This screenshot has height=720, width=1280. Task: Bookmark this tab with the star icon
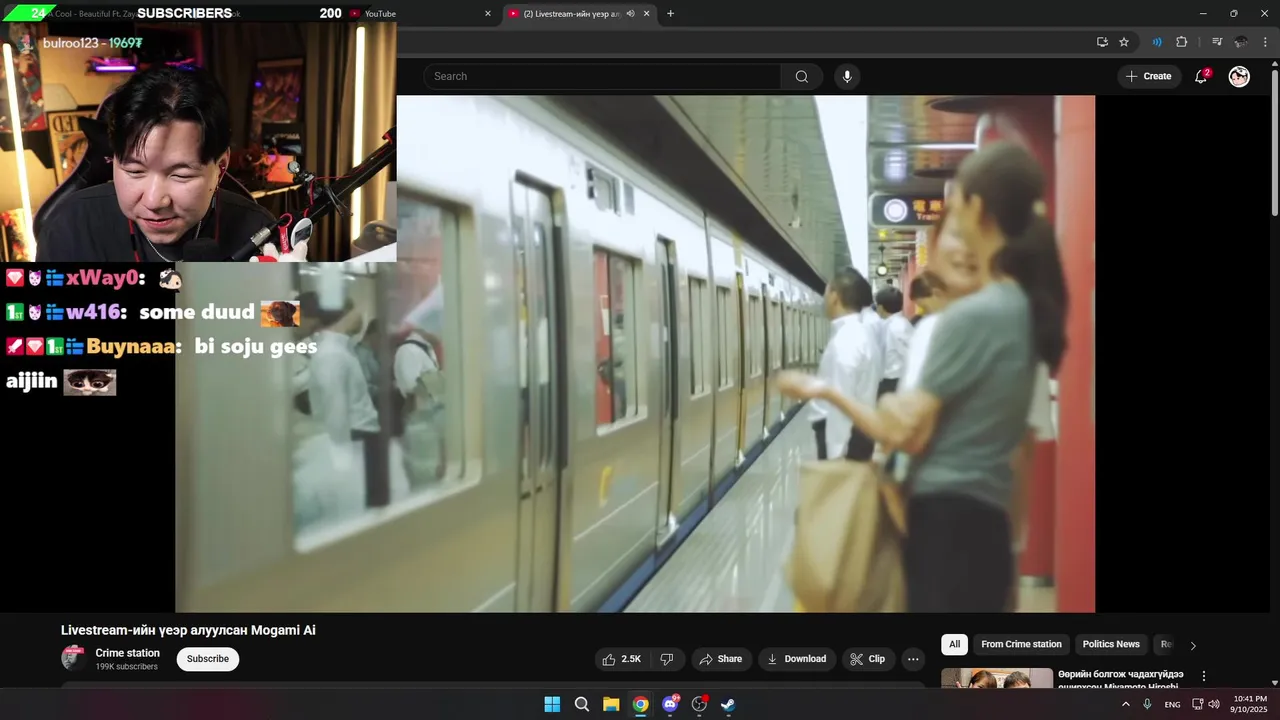(x=1124, y=42)
